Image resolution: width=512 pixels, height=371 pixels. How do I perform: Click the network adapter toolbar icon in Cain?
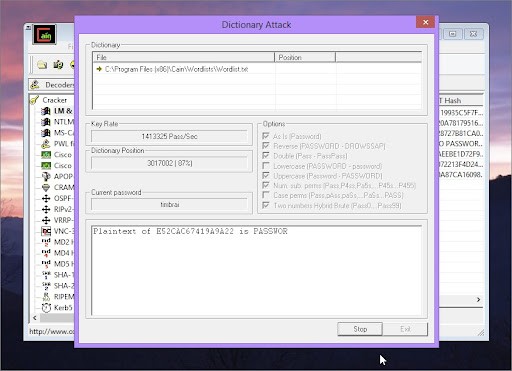pos(58,64)
